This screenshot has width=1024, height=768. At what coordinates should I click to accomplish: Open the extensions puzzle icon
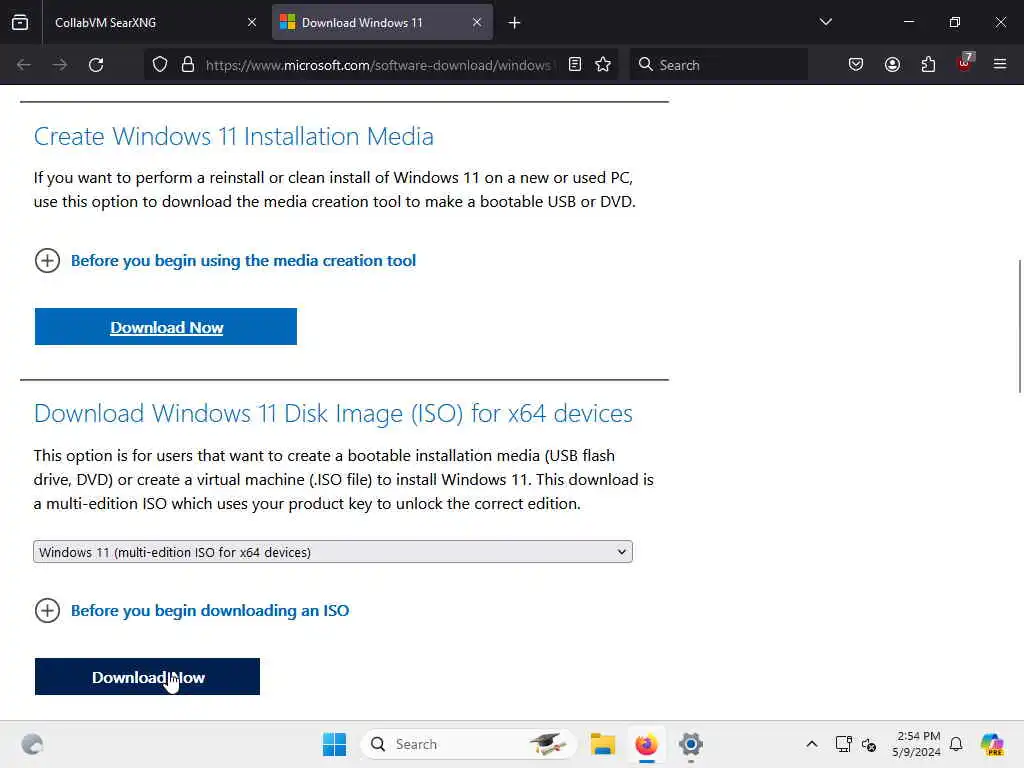(928, 64)
